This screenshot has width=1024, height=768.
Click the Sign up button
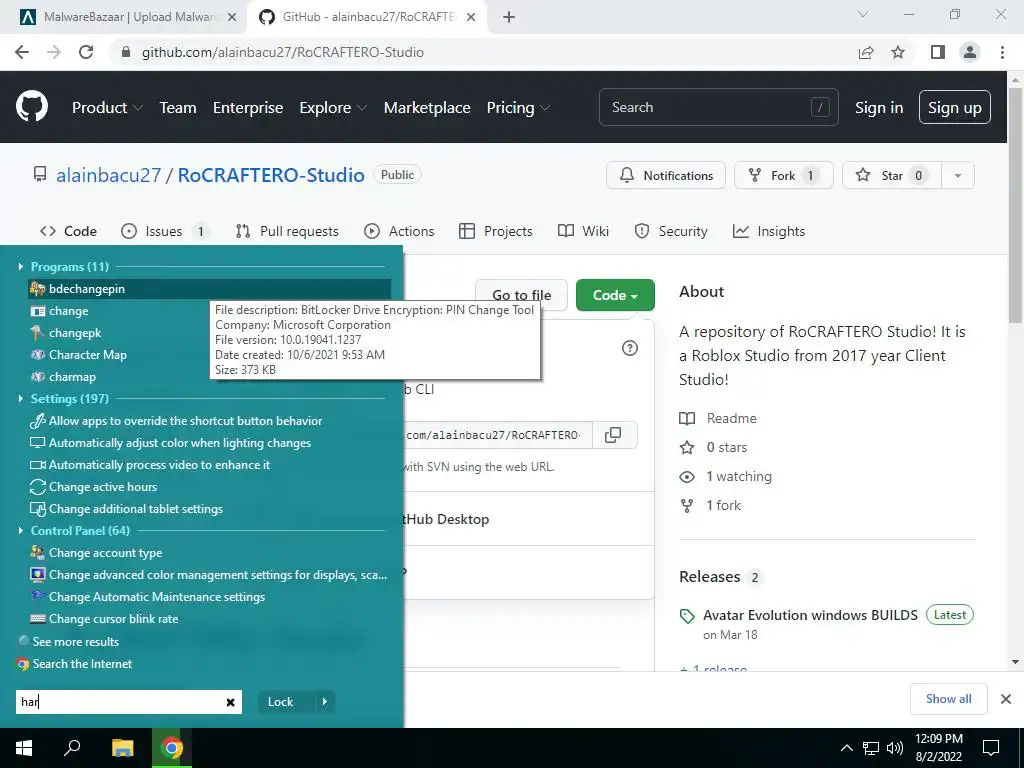point(955,107)
